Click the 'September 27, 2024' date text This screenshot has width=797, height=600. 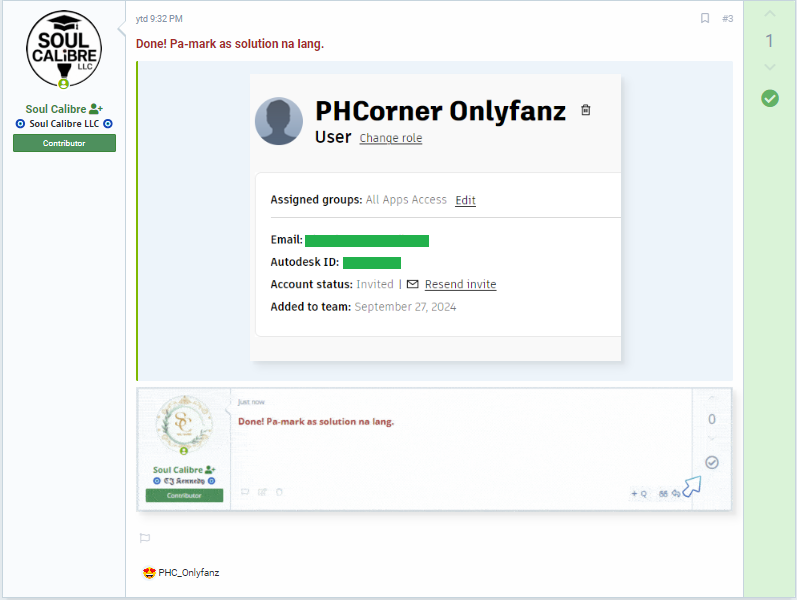[405, 307]
